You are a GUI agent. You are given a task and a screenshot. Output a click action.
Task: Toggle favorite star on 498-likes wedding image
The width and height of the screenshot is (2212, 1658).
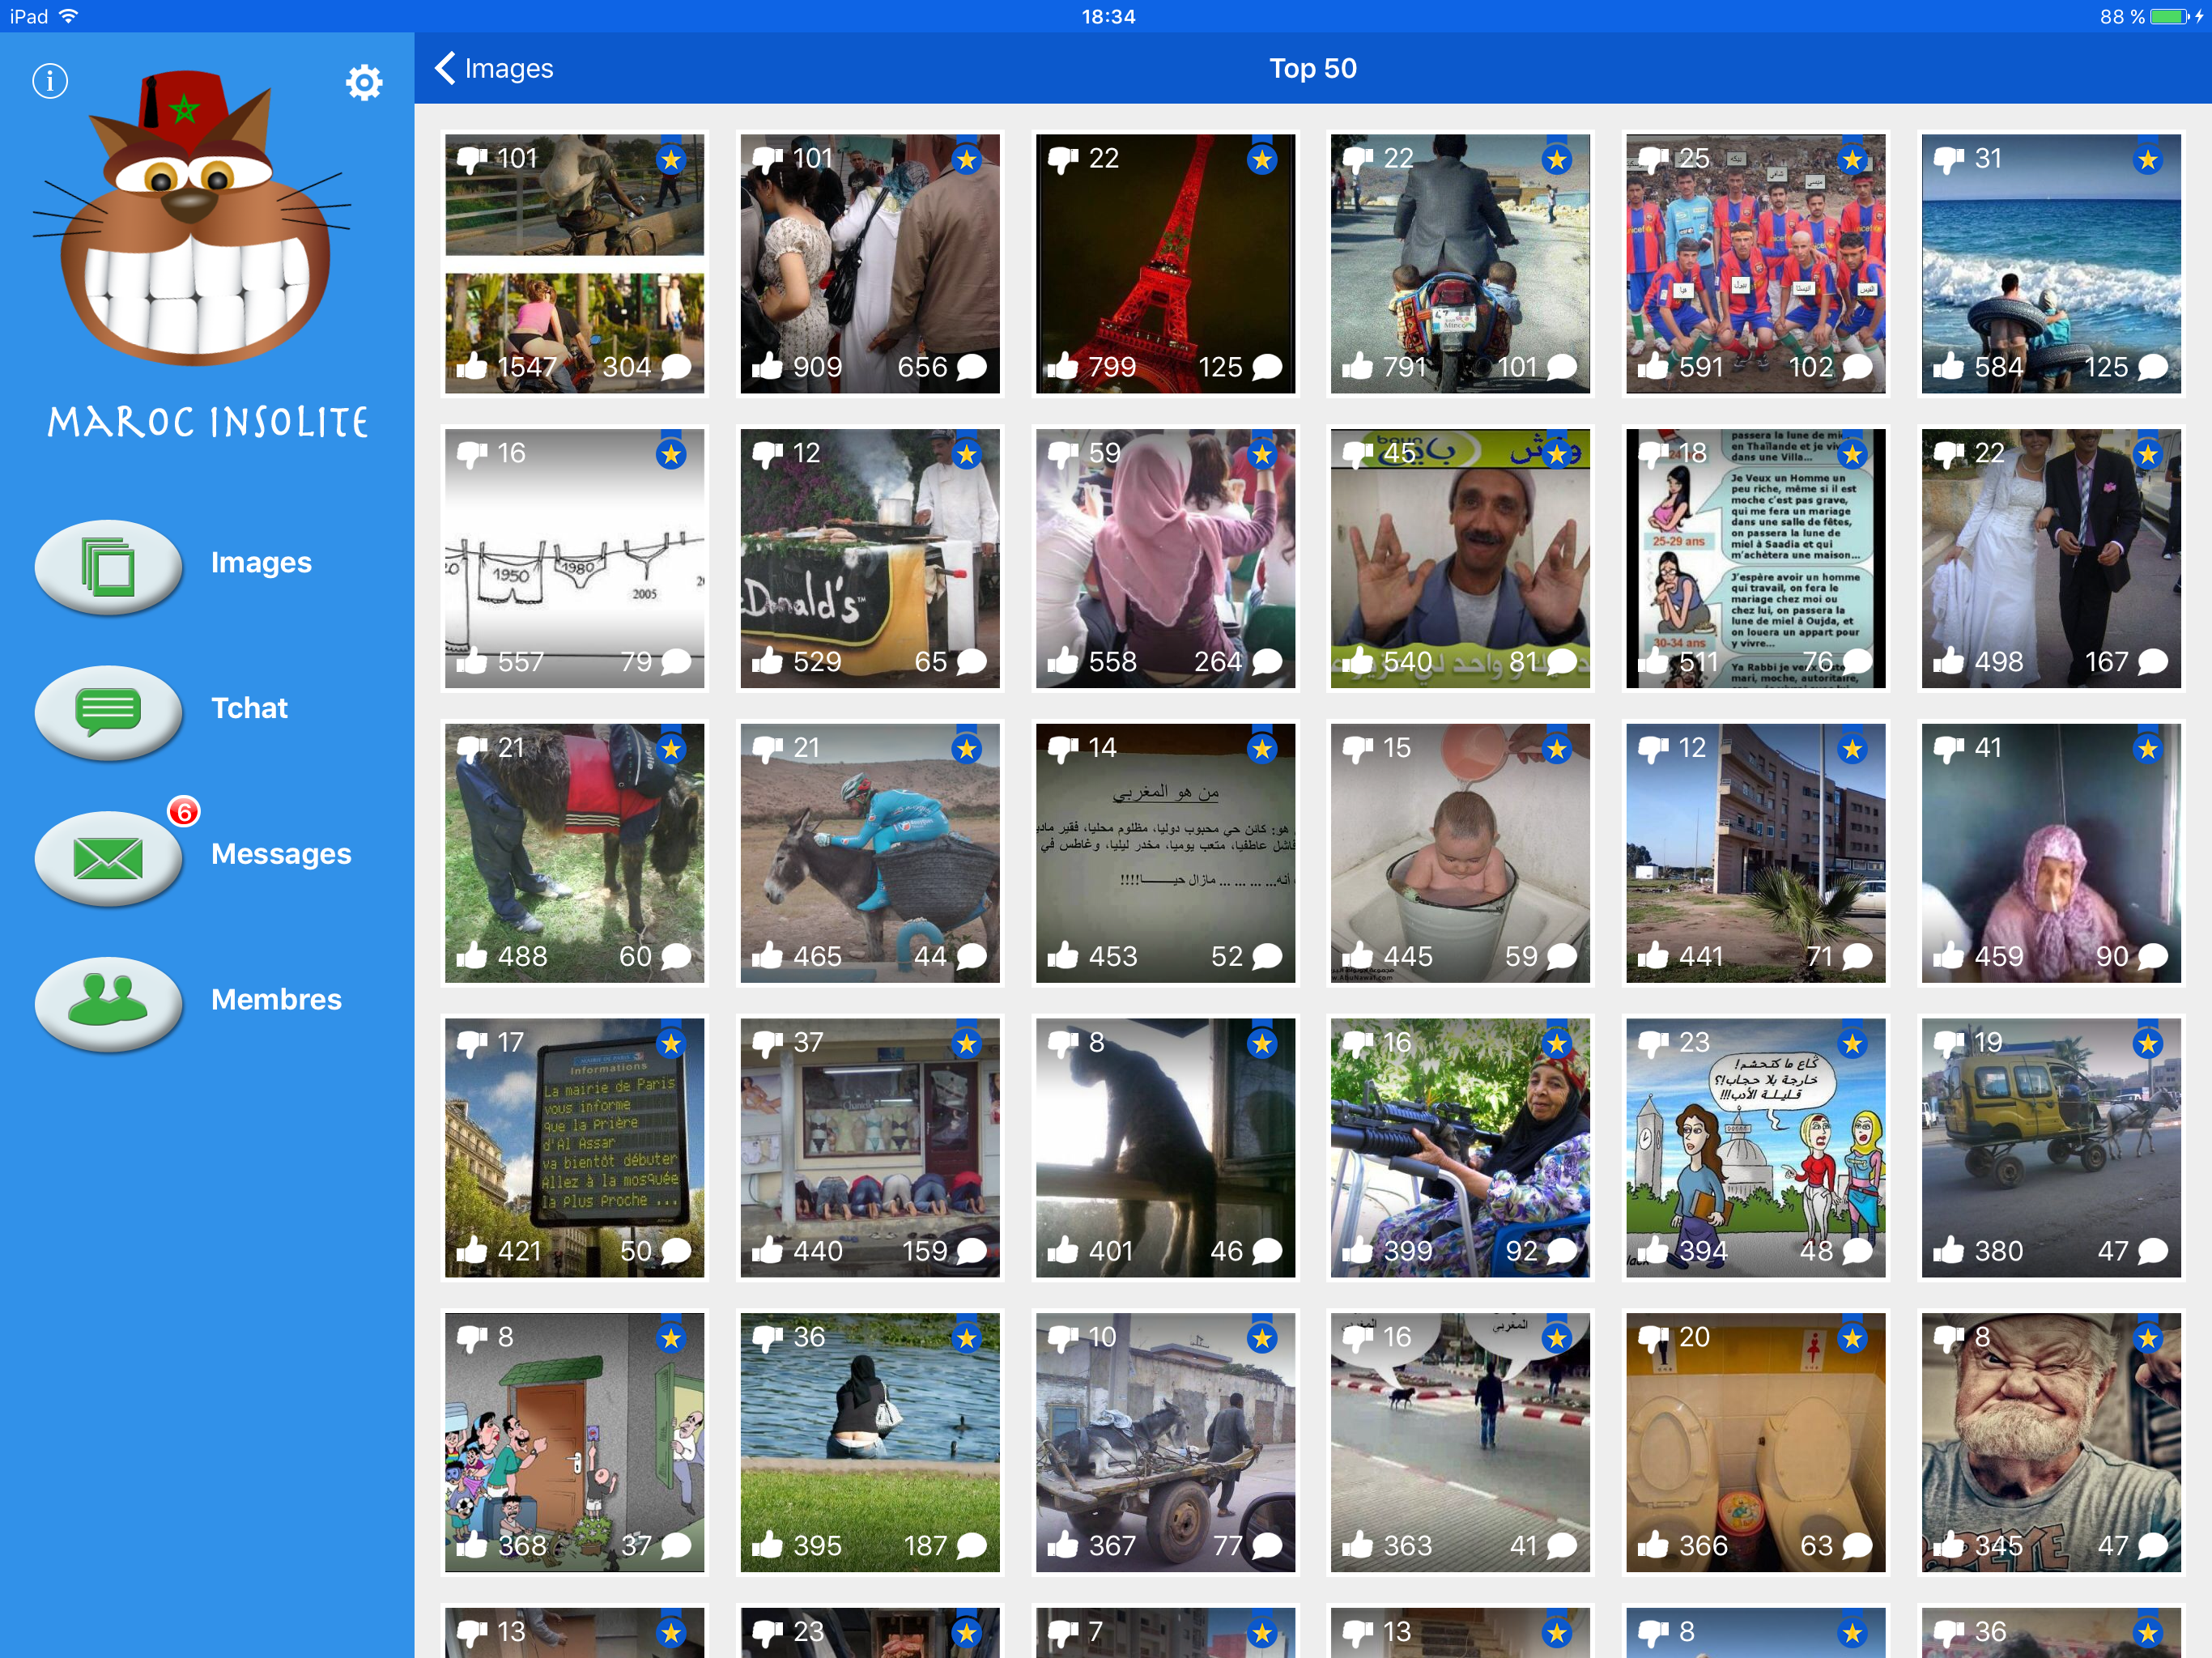(x=2147, y=454)
